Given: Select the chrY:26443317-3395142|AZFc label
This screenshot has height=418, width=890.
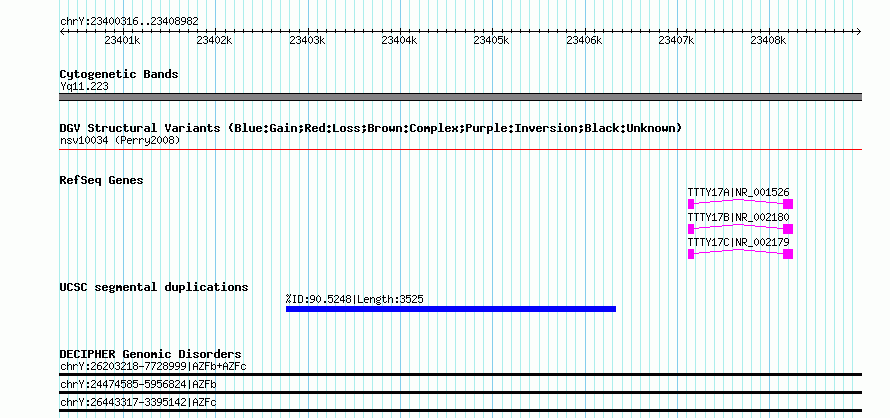Looking at the screenshot, I should (138, 403).
